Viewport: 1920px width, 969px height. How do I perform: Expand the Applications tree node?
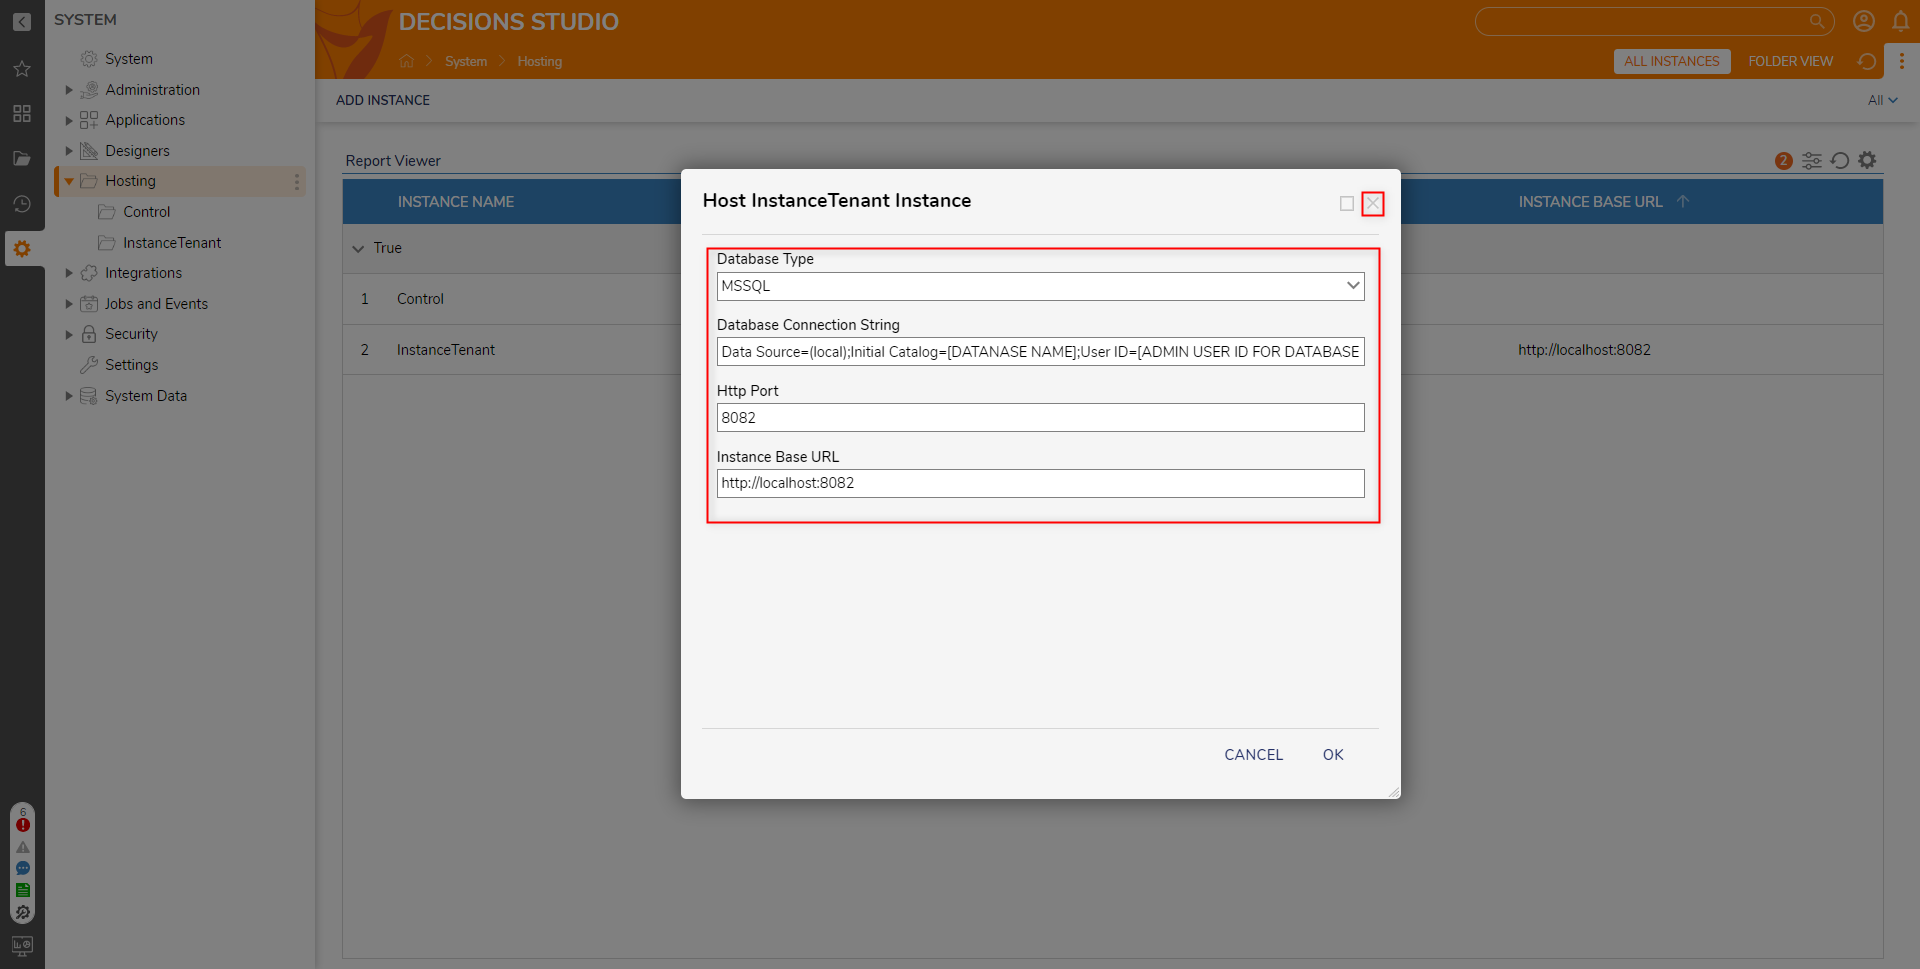69,120
